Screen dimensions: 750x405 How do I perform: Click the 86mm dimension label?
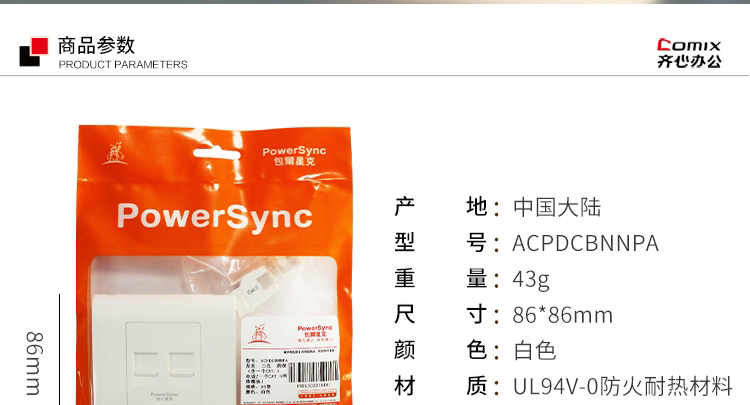pos(33,361)
